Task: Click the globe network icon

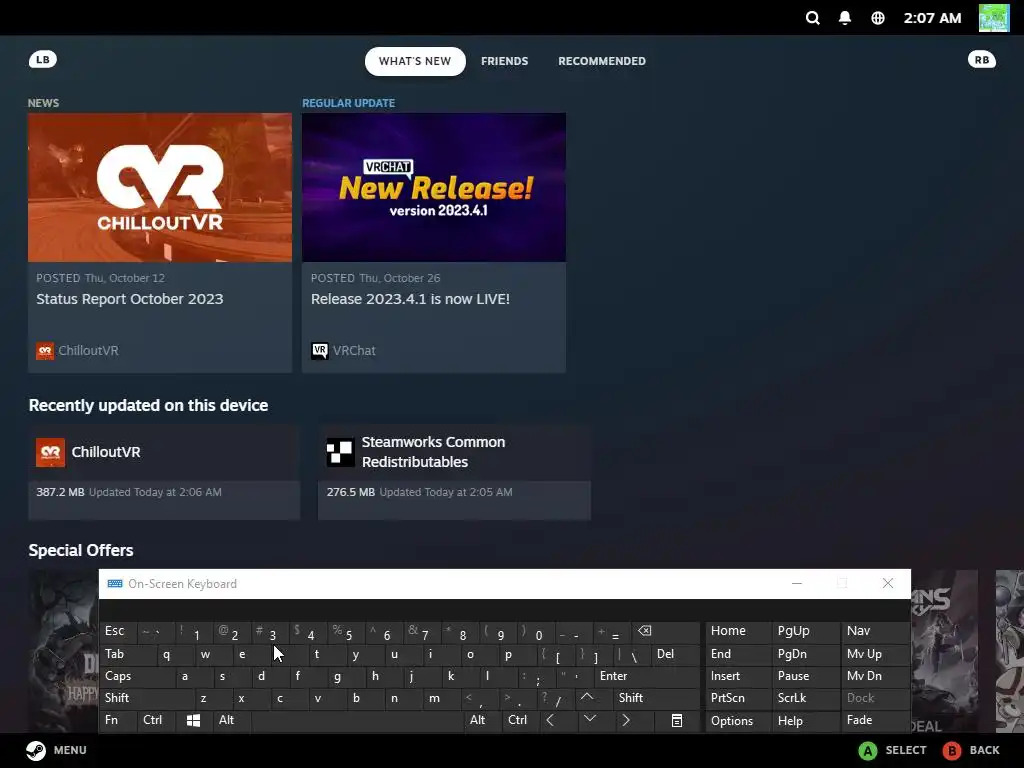Action: pyautogui.click(x=878, y=18)
